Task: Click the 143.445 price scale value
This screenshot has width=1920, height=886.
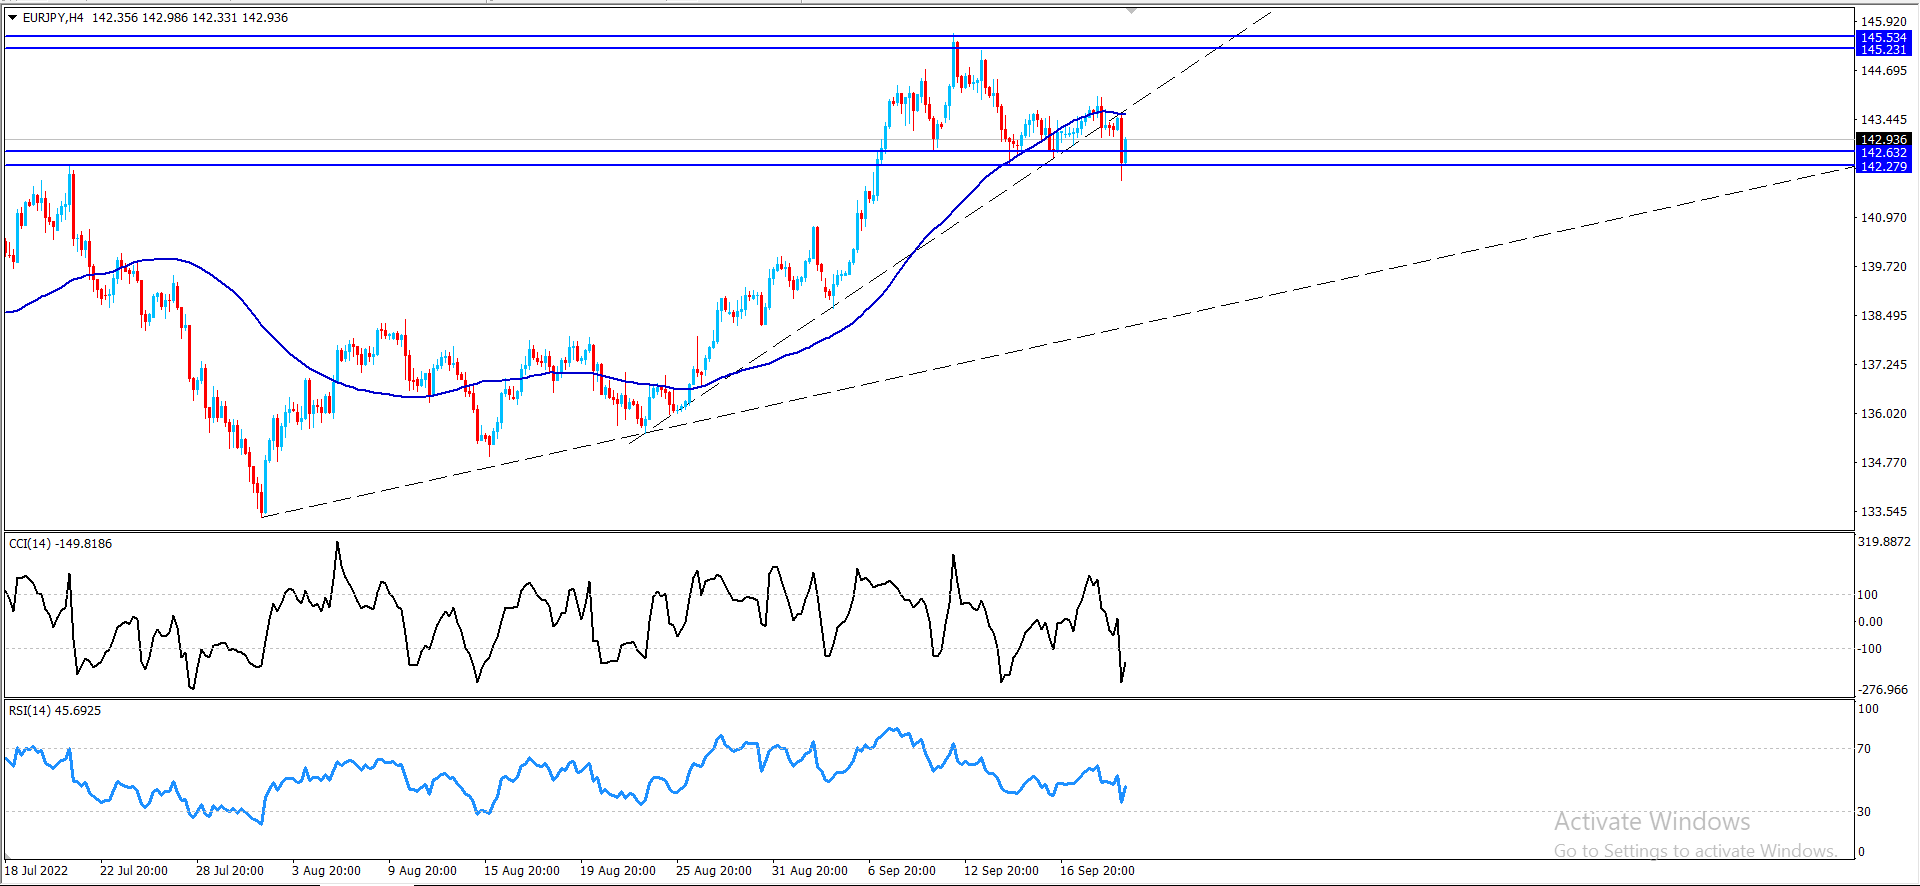Action: click(x=1883, y=120)
